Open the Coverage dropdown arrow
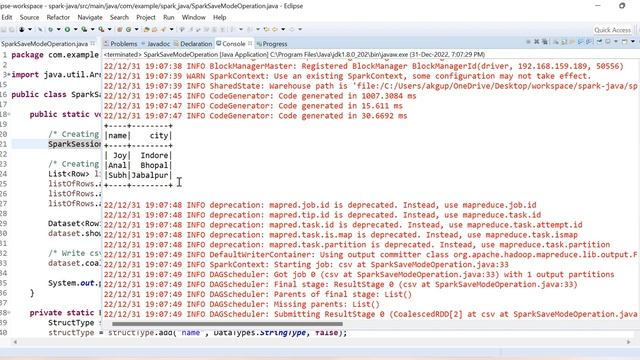 [x=93, y=29]
